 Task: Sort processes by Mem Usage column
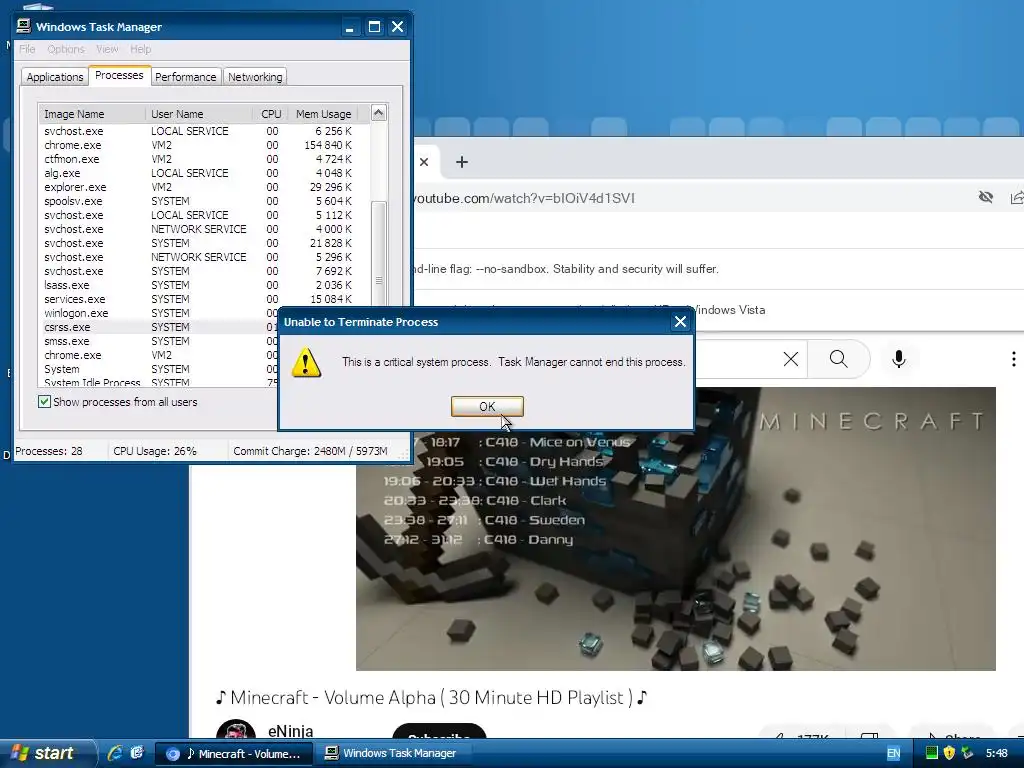pyautogui.click(x=323, y=114)
